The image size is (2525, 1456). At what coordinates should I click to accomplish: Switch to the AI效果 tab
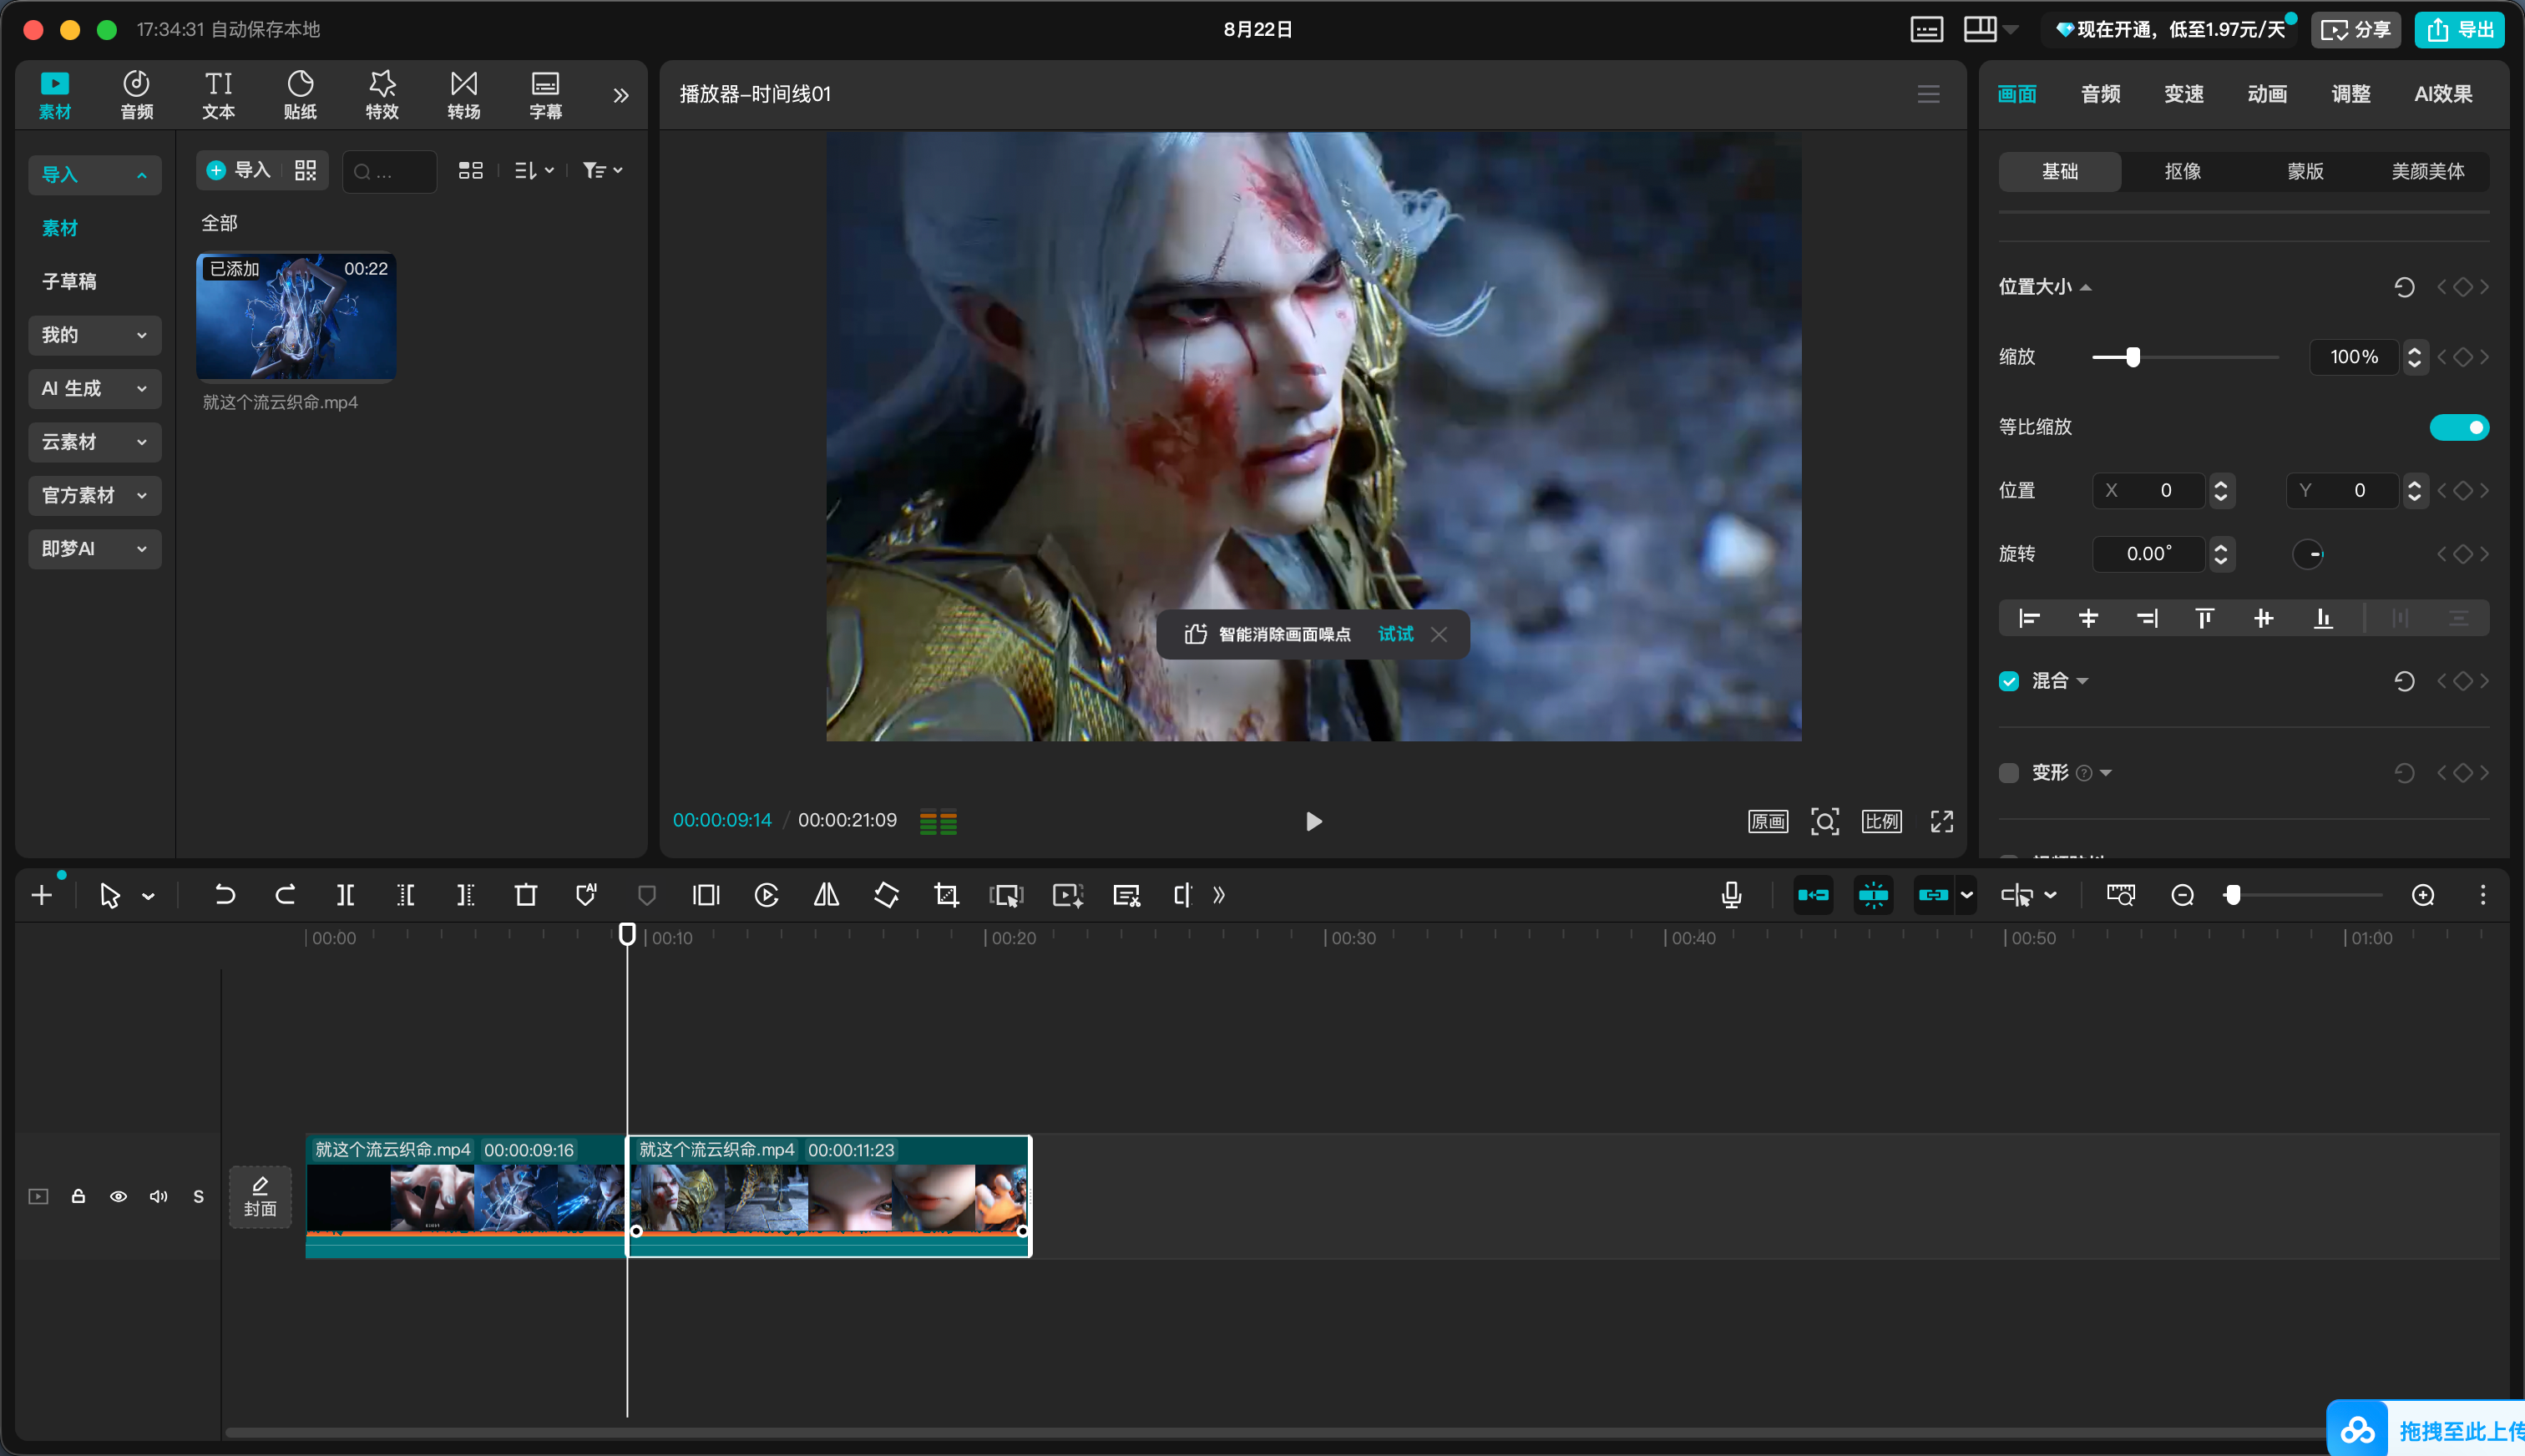[x=2443, y=94]
